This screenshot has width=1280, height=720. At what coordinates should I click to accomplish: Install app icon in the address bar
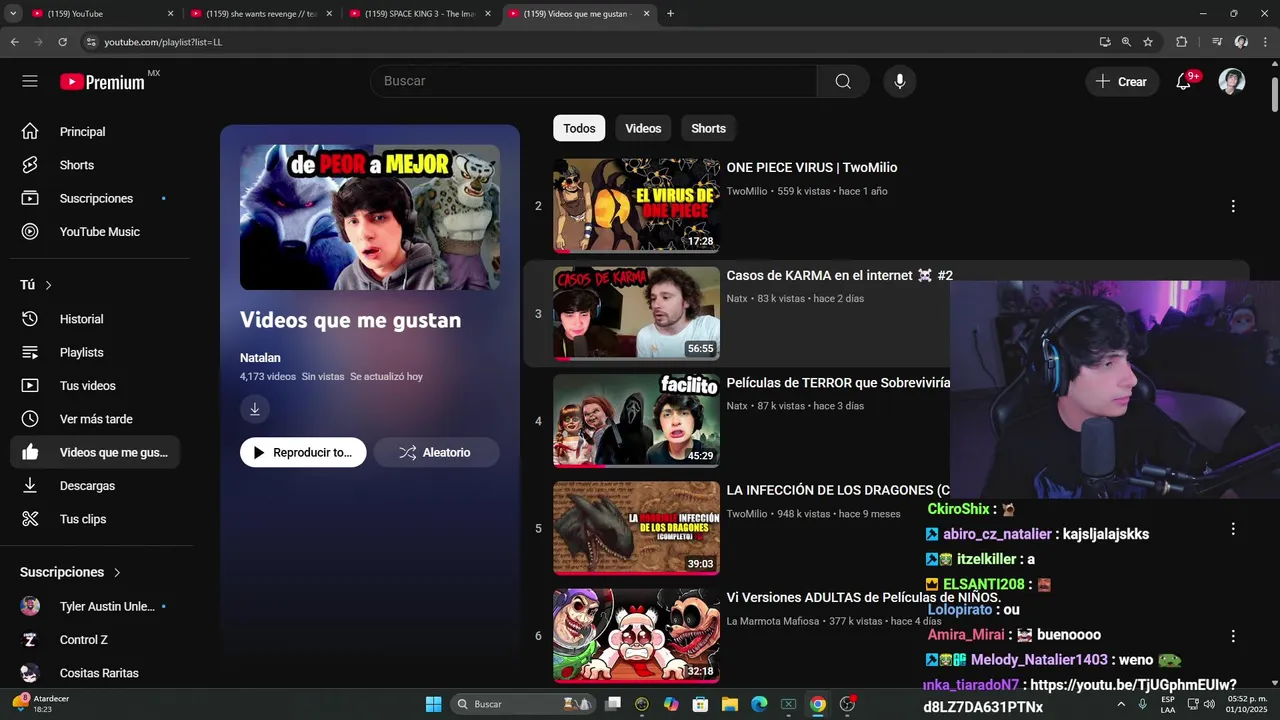click(1105, 42)
